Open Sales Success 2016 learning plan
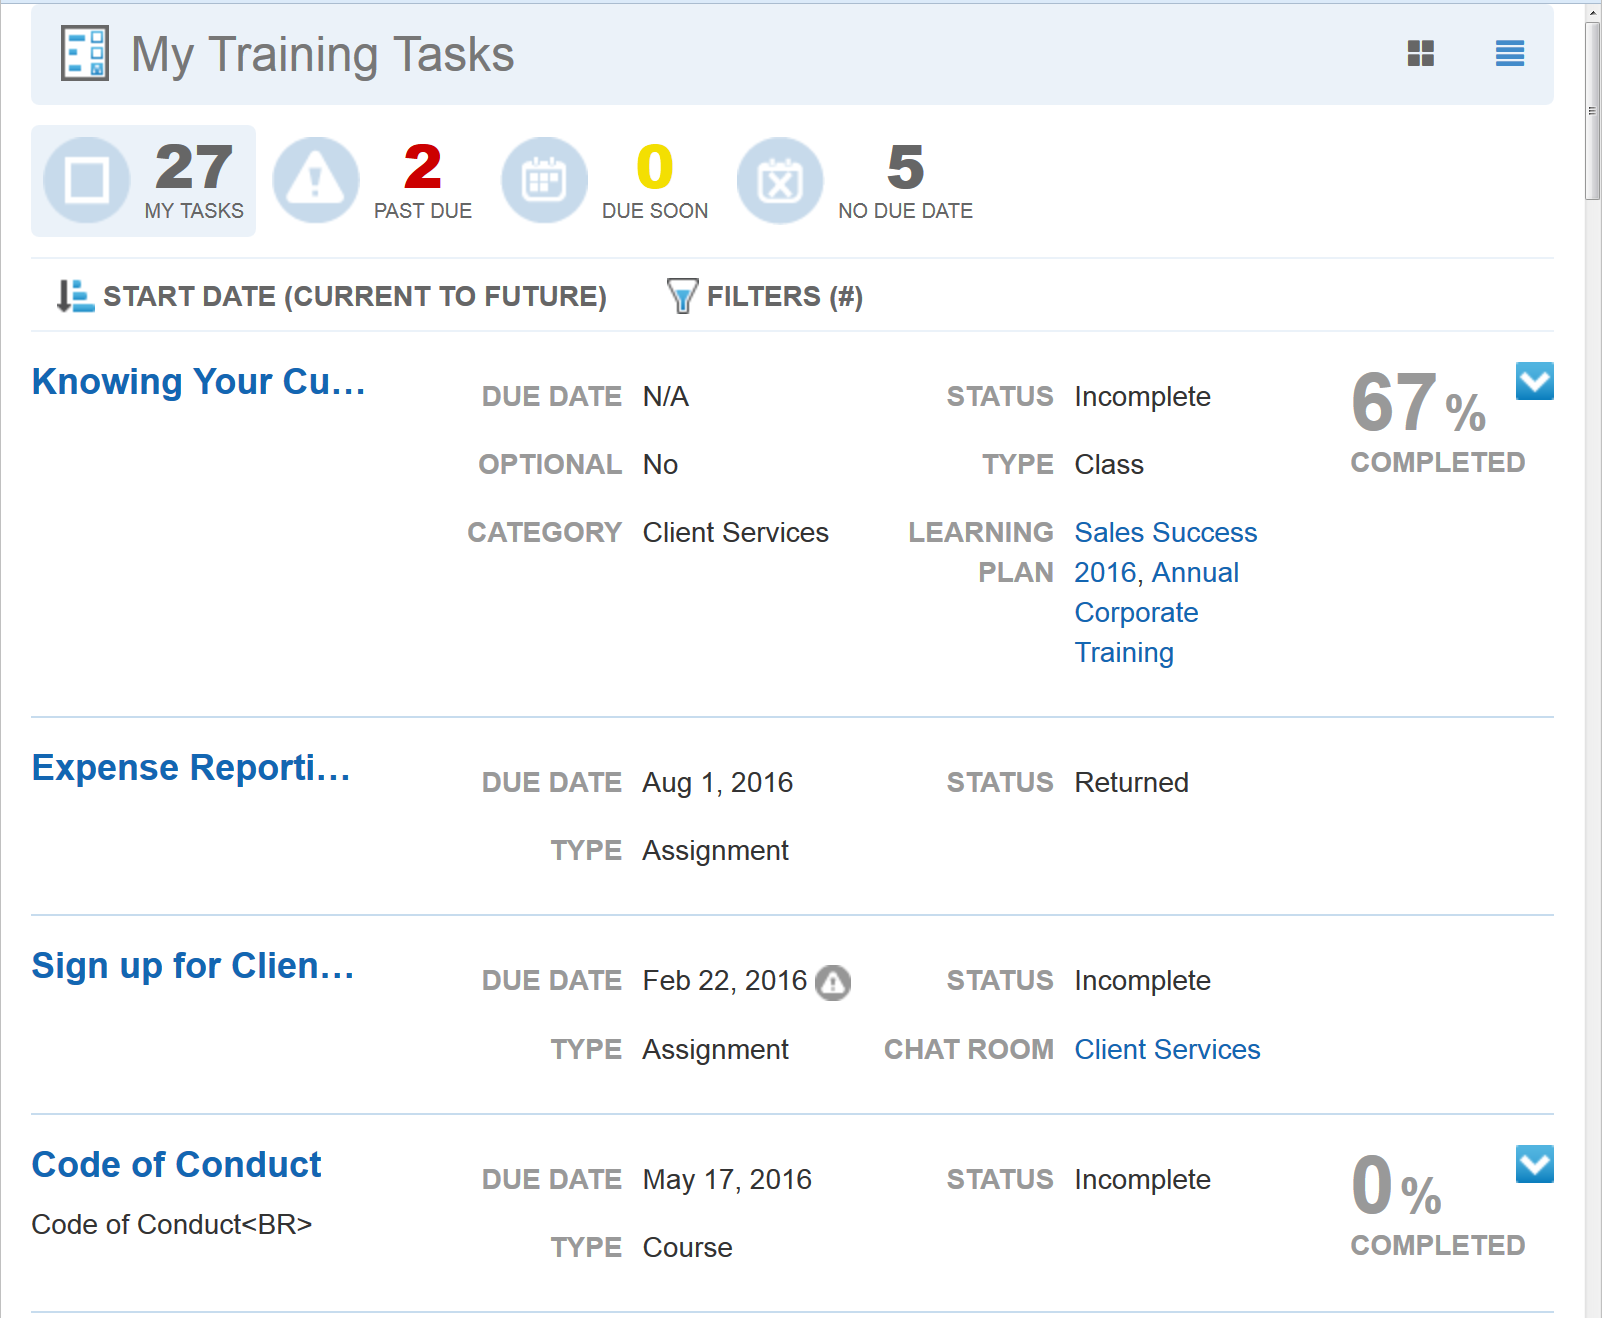The width and height of the screenshot is (1602, 1318). tap(1165, 533)
